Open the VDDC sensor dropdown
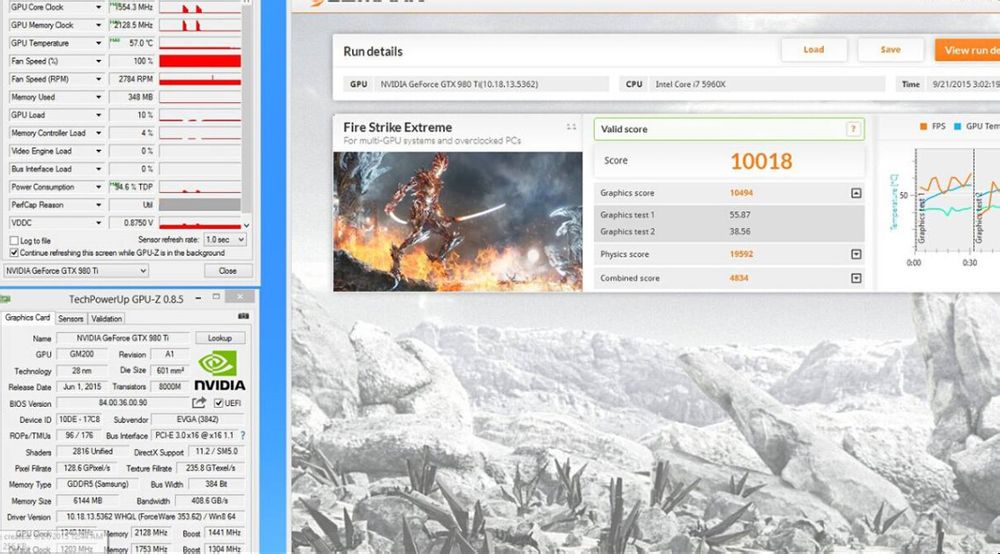The width and height of the screenshot is (1000, 554). pos(98,222)
